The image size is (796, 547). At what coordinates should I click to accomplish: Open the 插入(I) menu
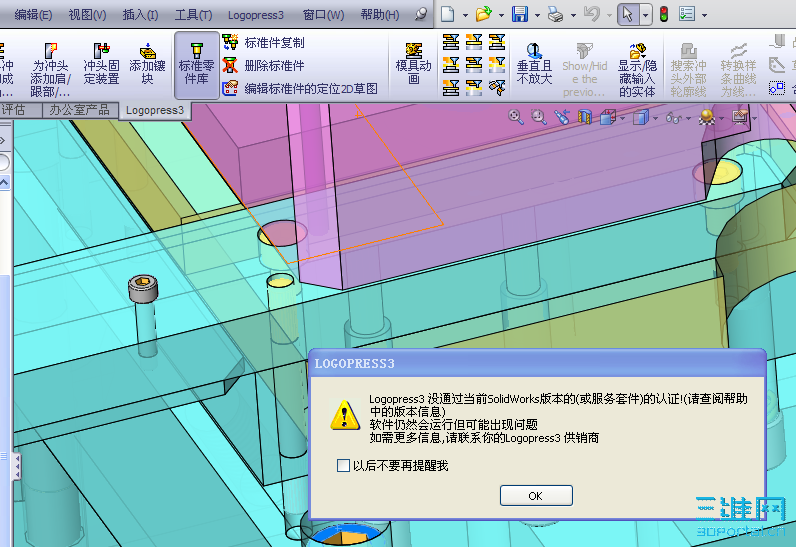[x=140, y=15]
